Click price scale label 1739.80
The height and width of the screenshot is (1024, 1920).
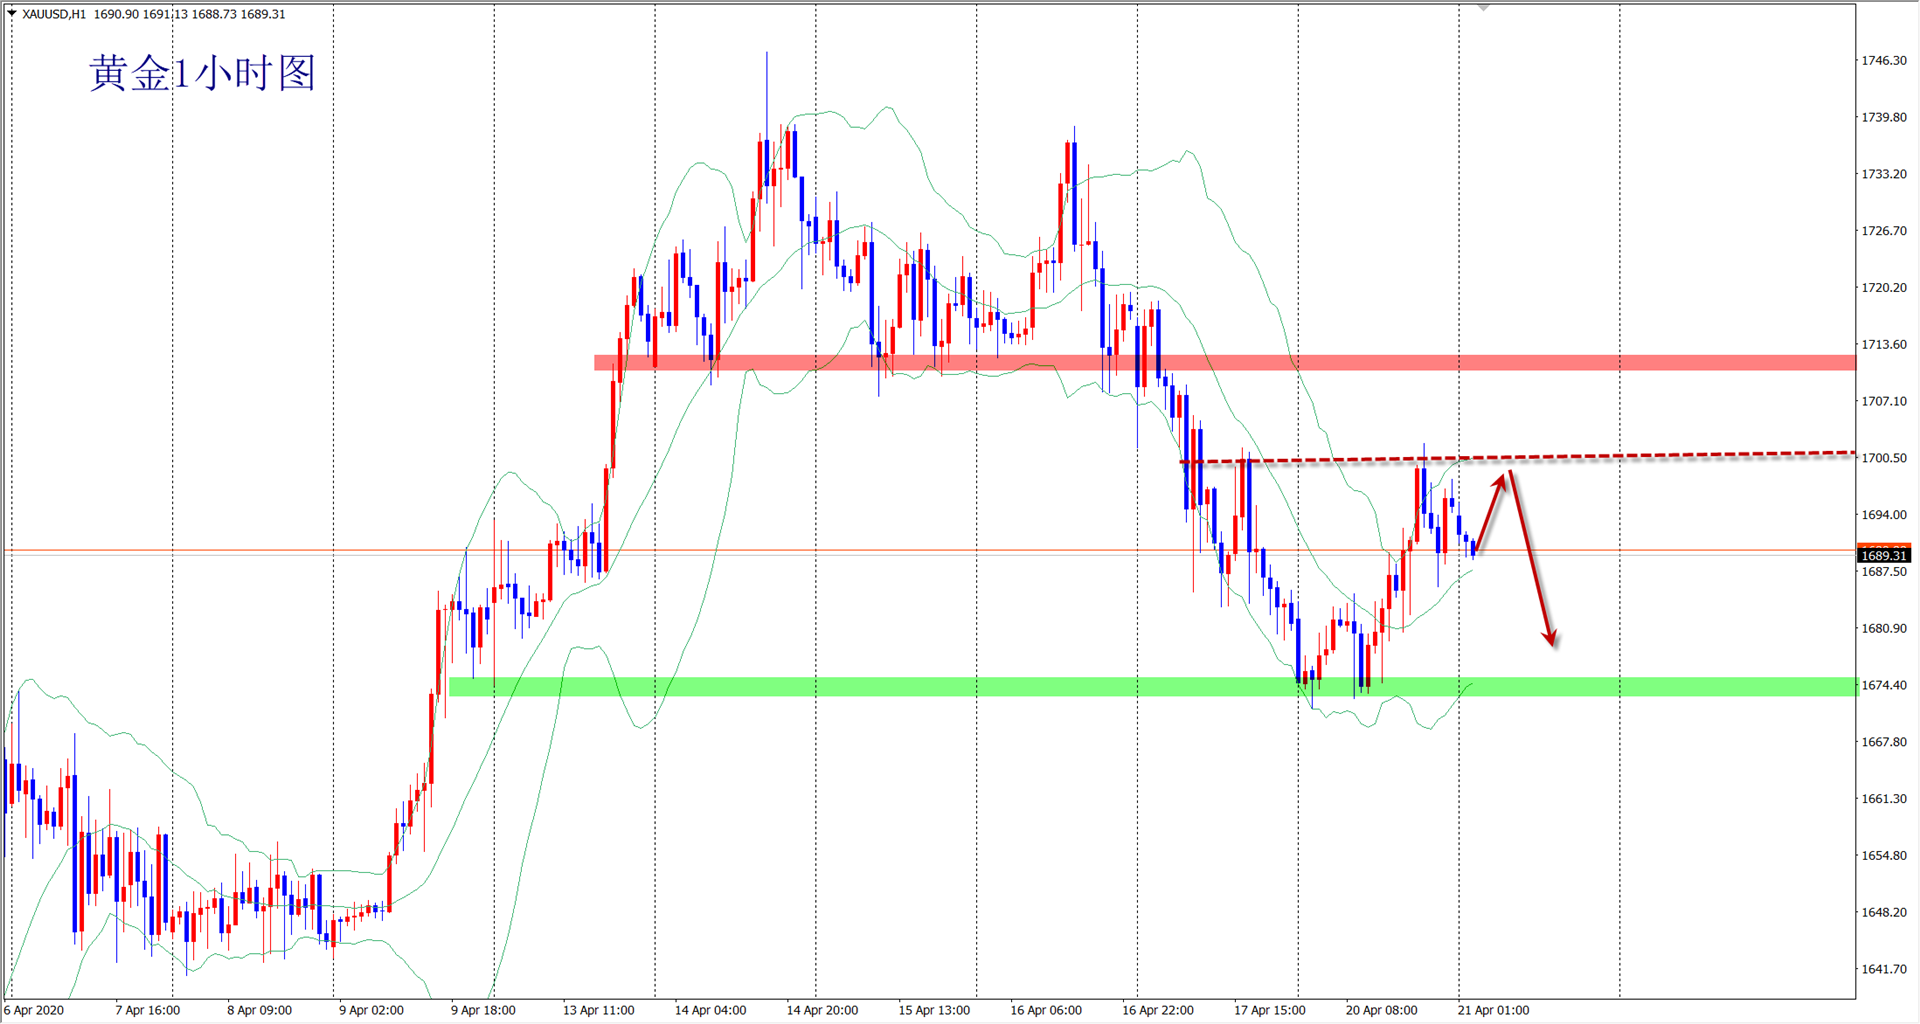click(1883, 117)
